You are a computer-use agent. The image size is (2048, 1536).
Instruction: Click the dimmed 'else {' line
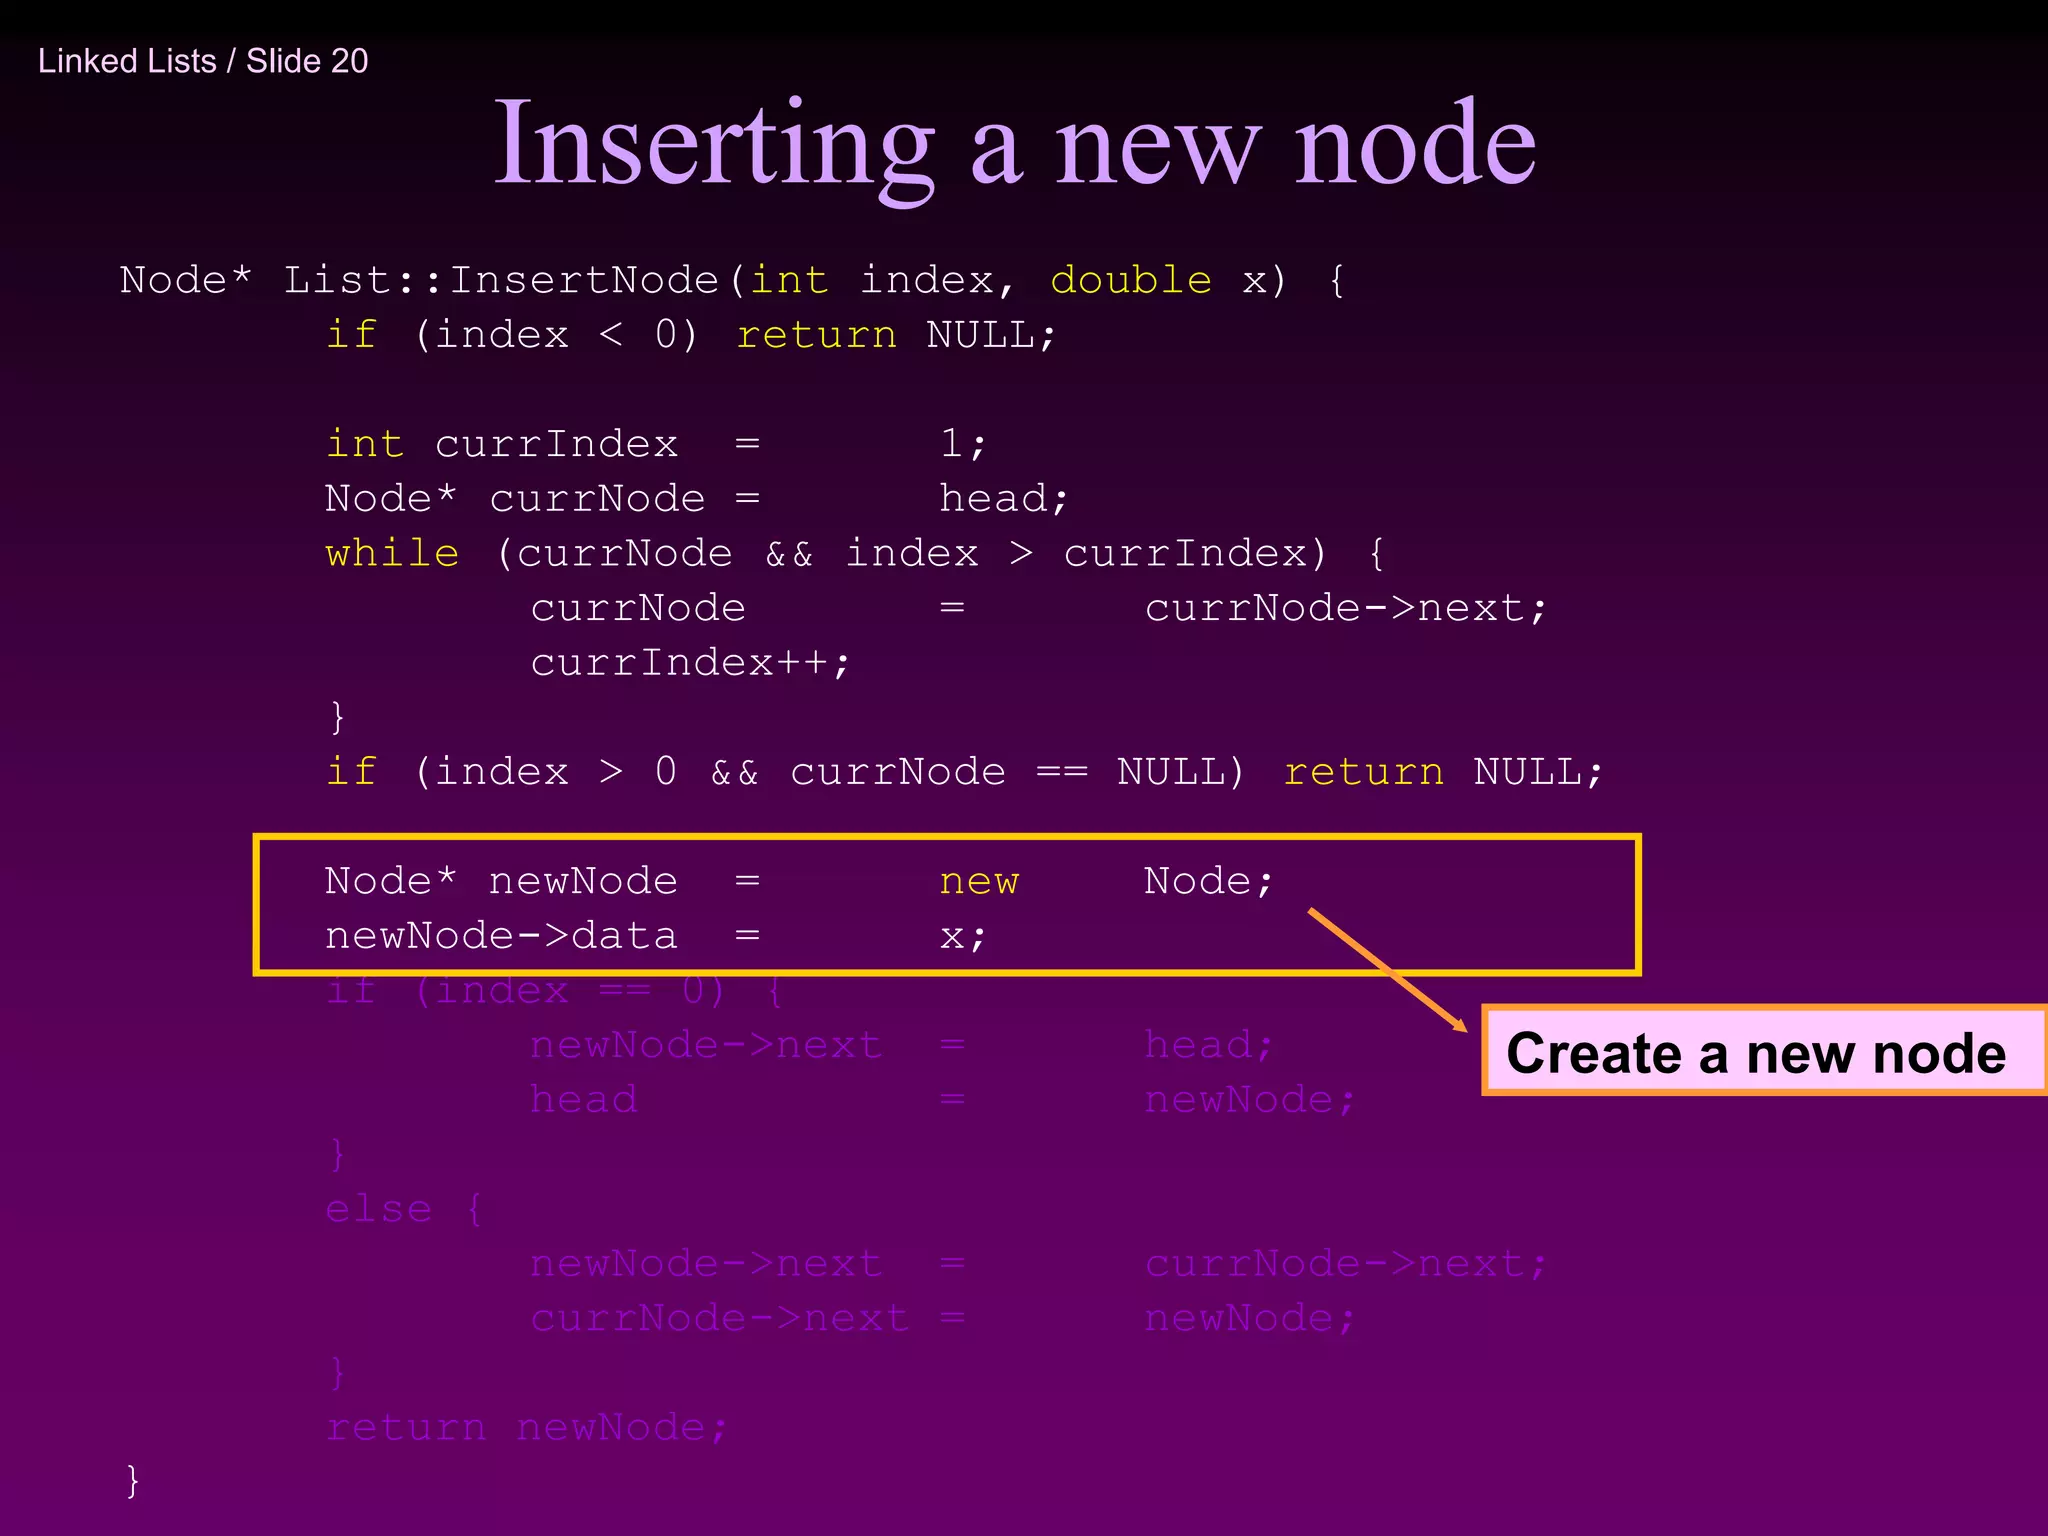coord(404,1210)
